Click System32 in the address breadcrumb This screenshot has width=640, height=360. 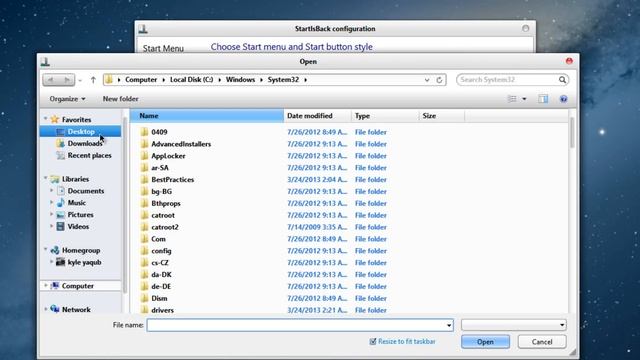283,80
